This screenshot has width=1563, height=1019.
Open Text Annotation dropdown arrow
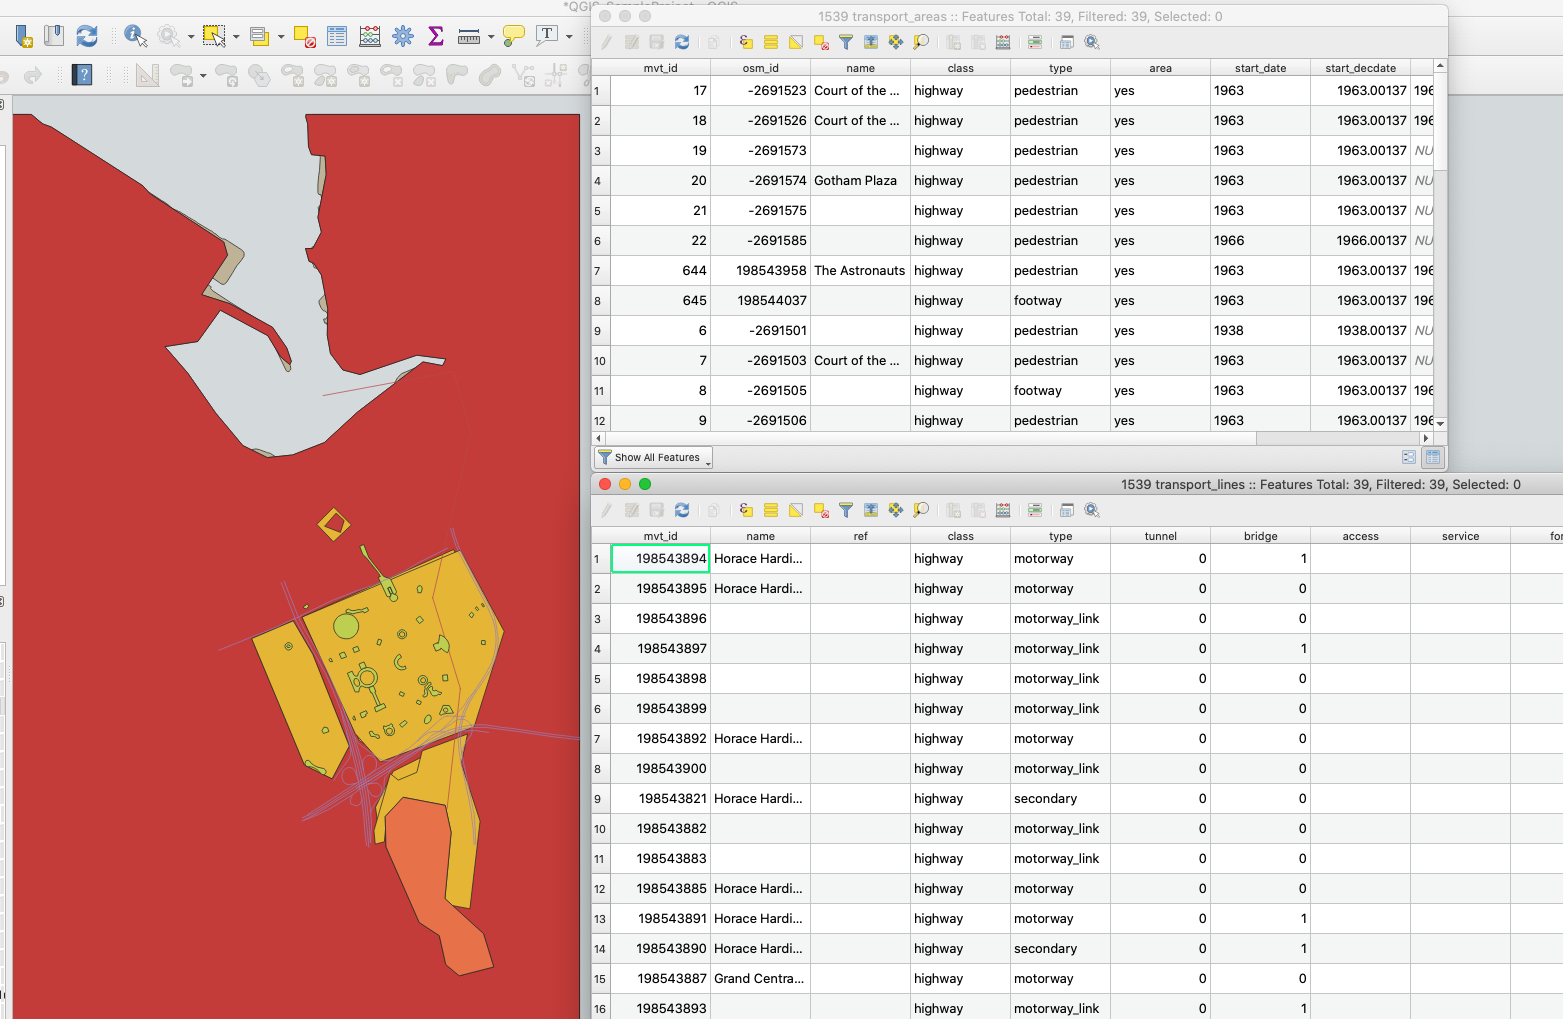[569, 37]
